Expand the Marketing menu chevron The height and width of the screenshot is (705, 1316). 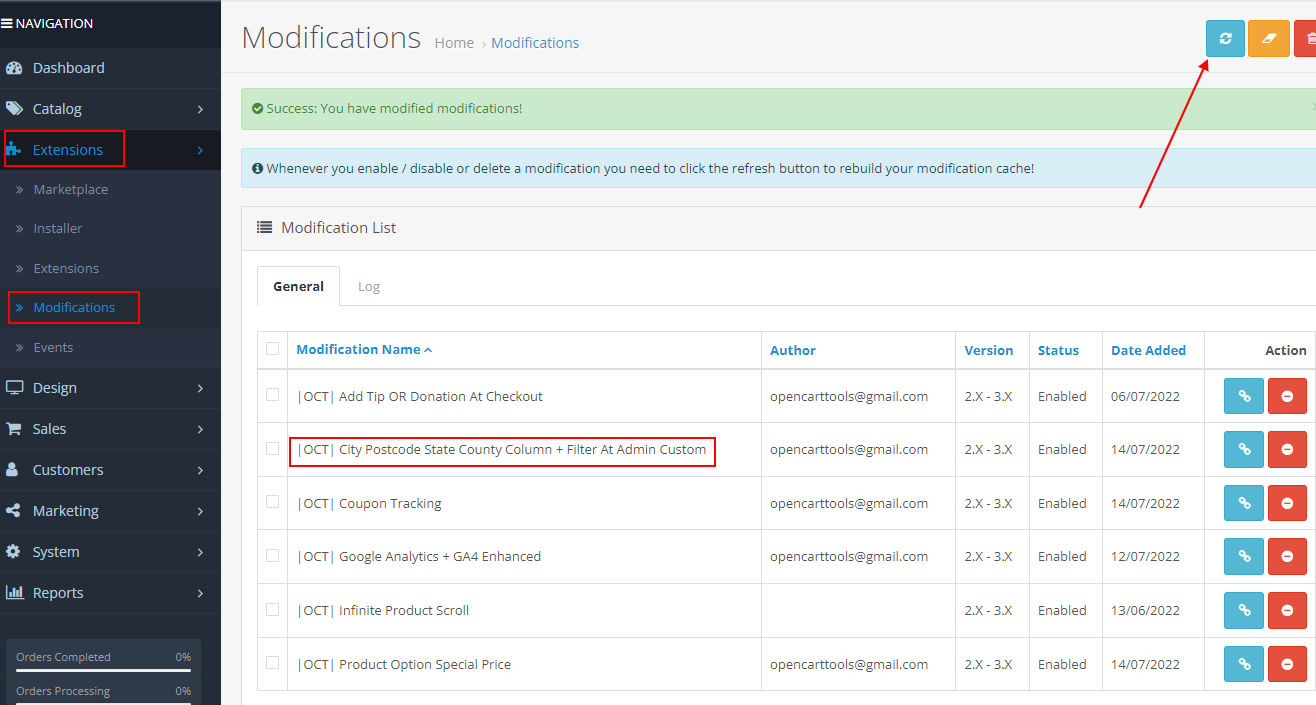[x=200, y=511]
